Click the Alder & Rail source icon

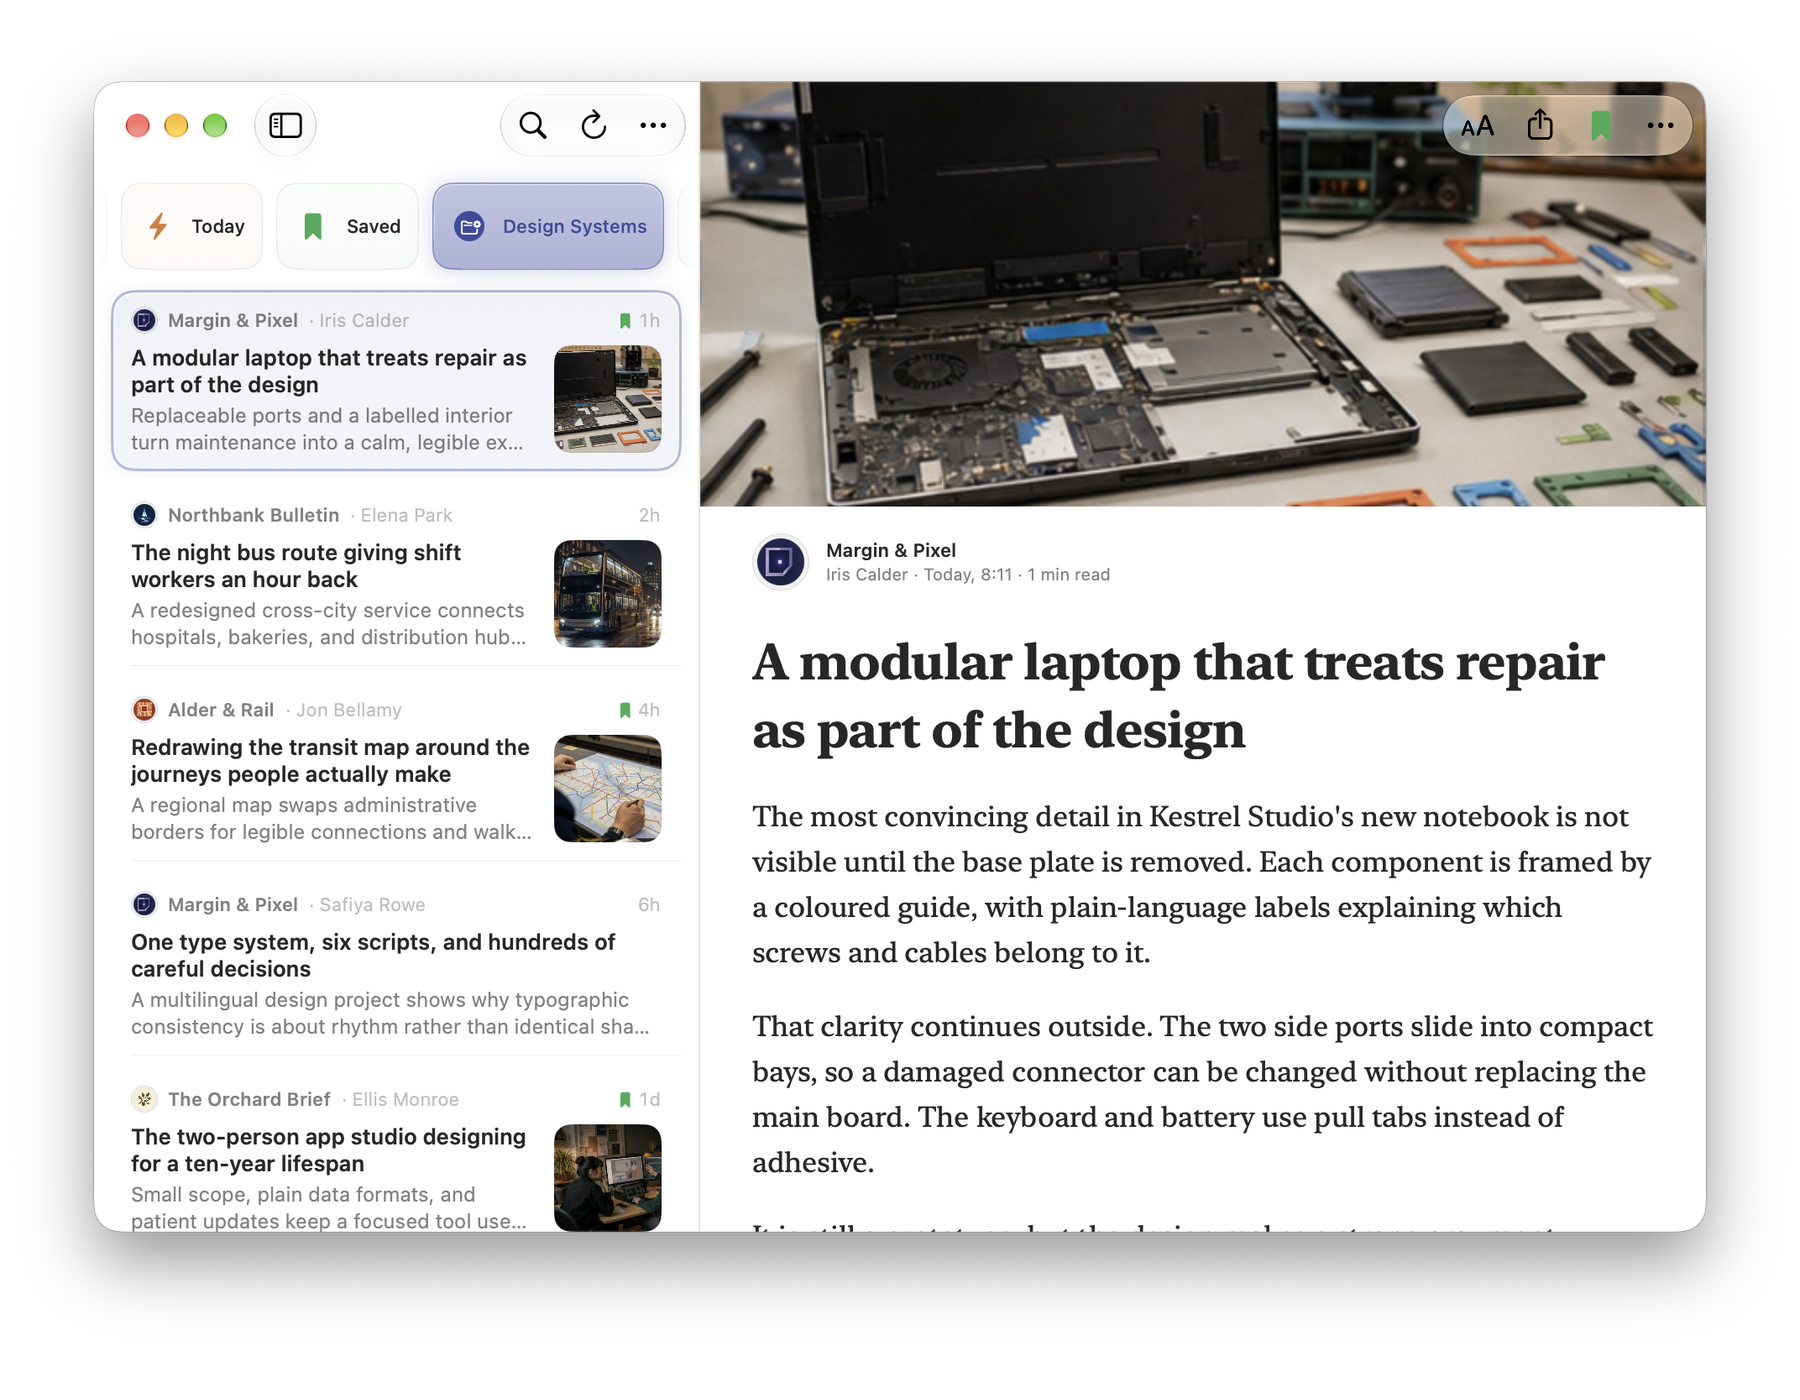click(x=144, y=710)
